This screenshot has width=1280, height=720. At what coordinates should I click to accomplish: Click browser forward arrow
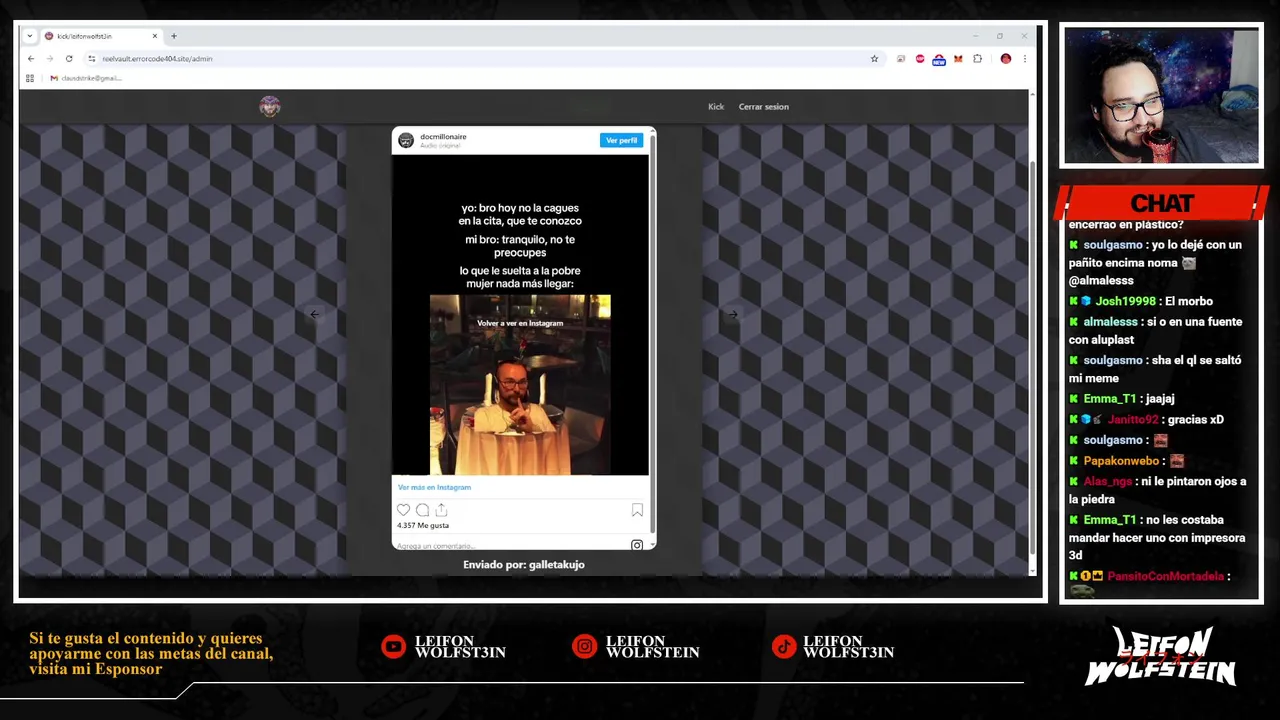click(49, 59)
